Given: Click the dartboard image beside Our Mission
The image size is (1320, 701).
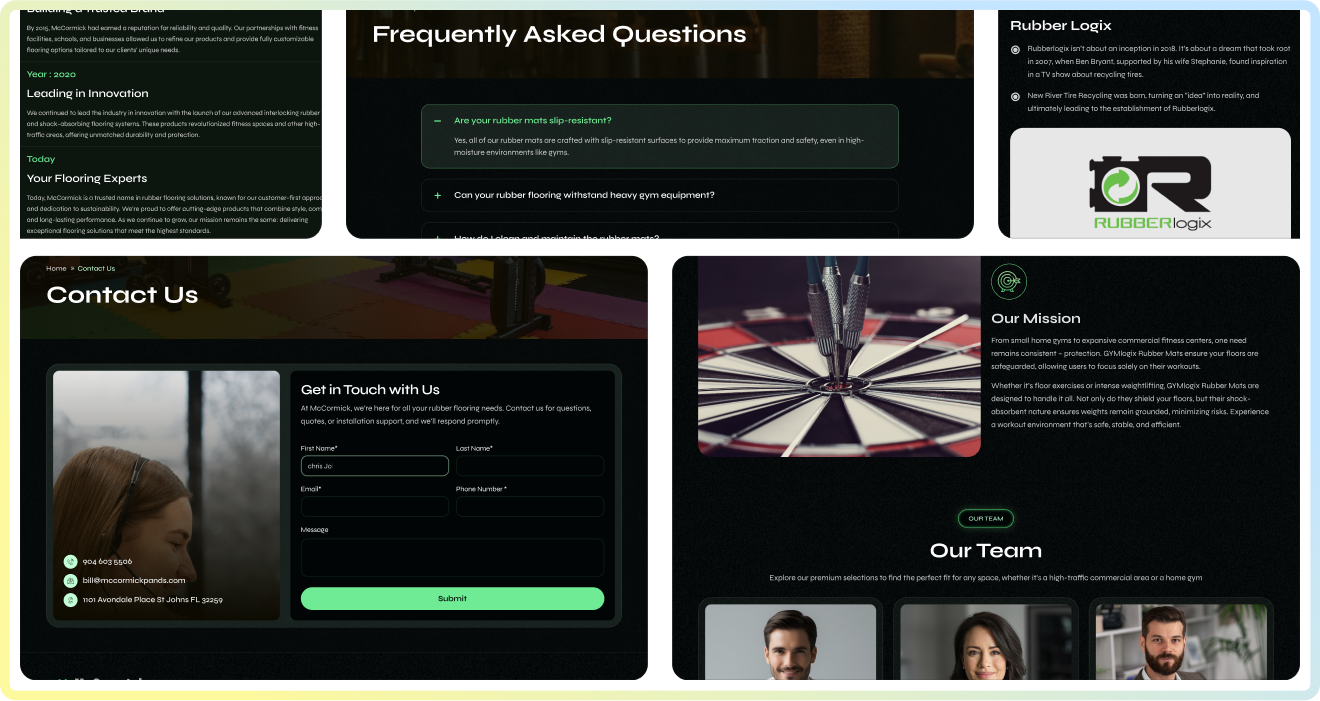Looking at the screenshot, I should 839,356.
